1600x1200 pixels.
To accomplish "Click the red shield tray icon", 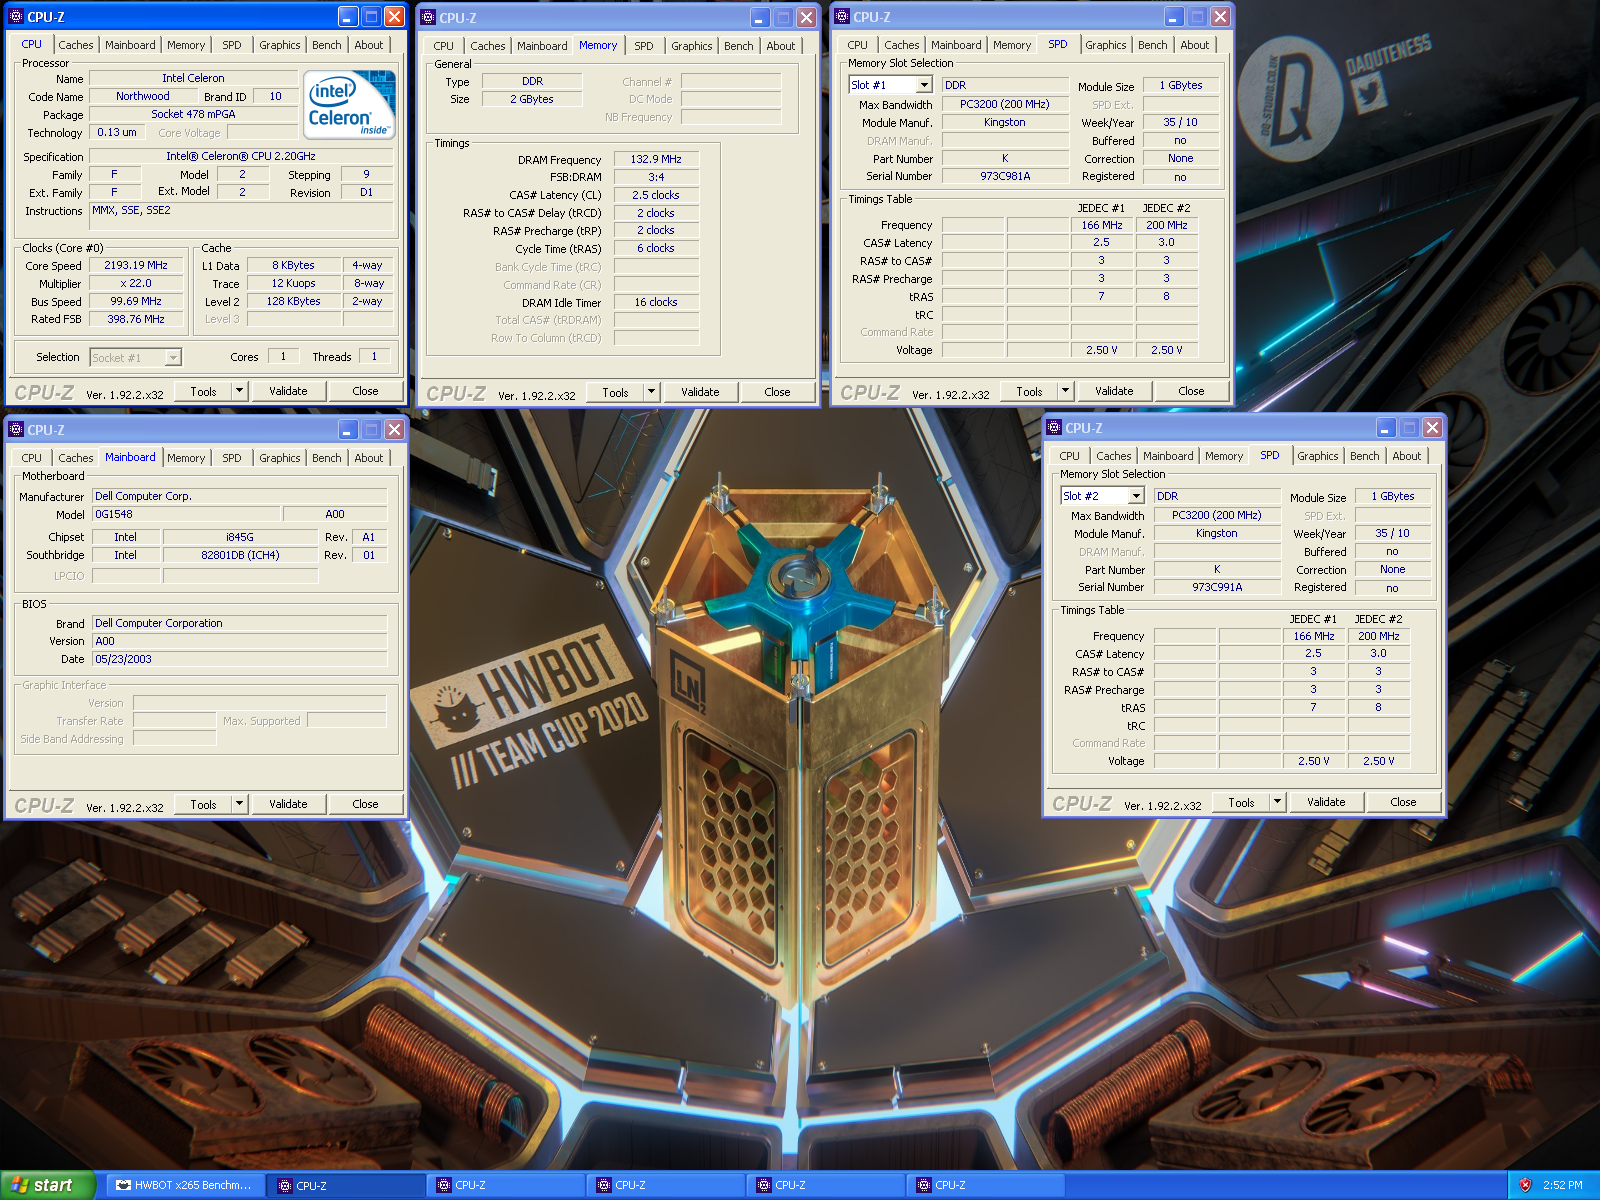I will click(x=1525, y=1185).
